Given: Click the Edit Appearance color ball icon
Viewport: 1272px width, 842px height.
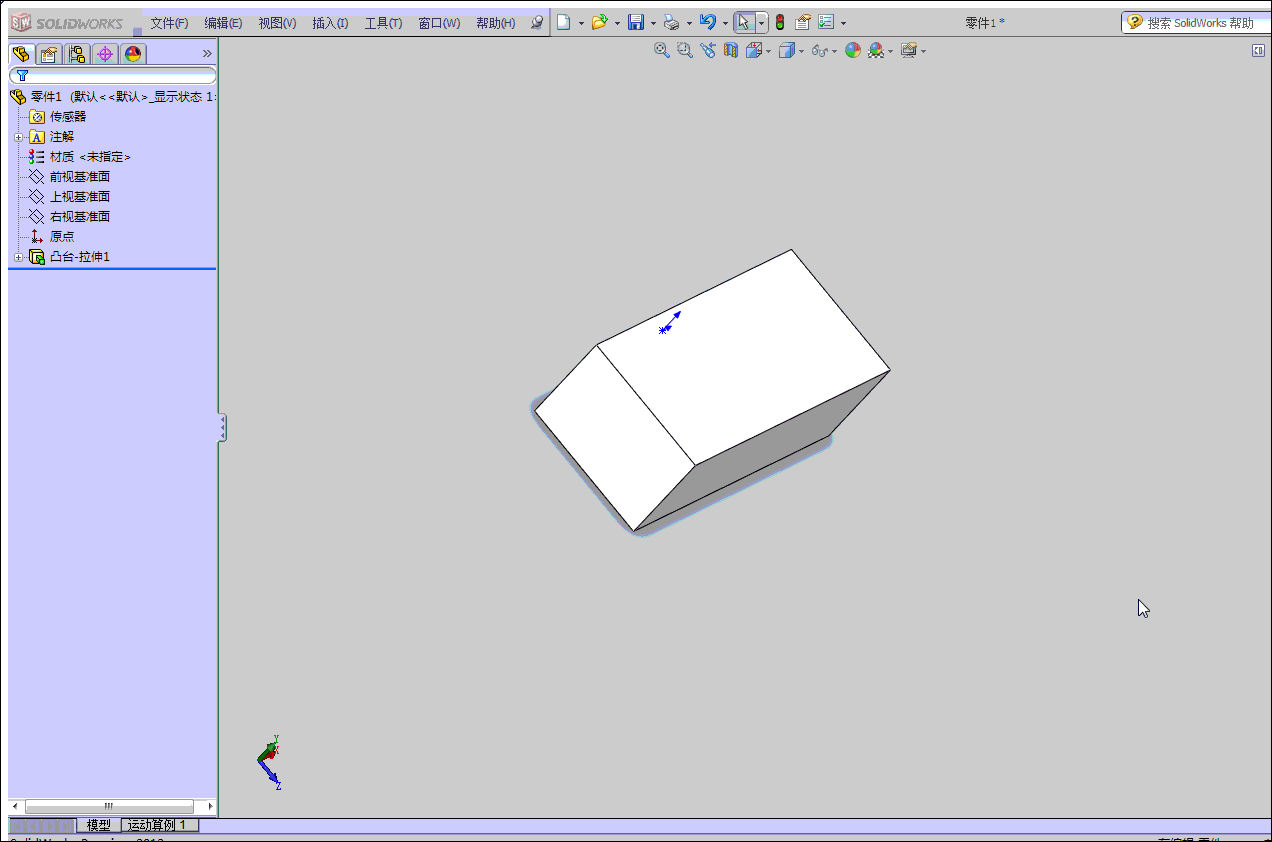Looking at the screenshot, I should click(853, 50).
